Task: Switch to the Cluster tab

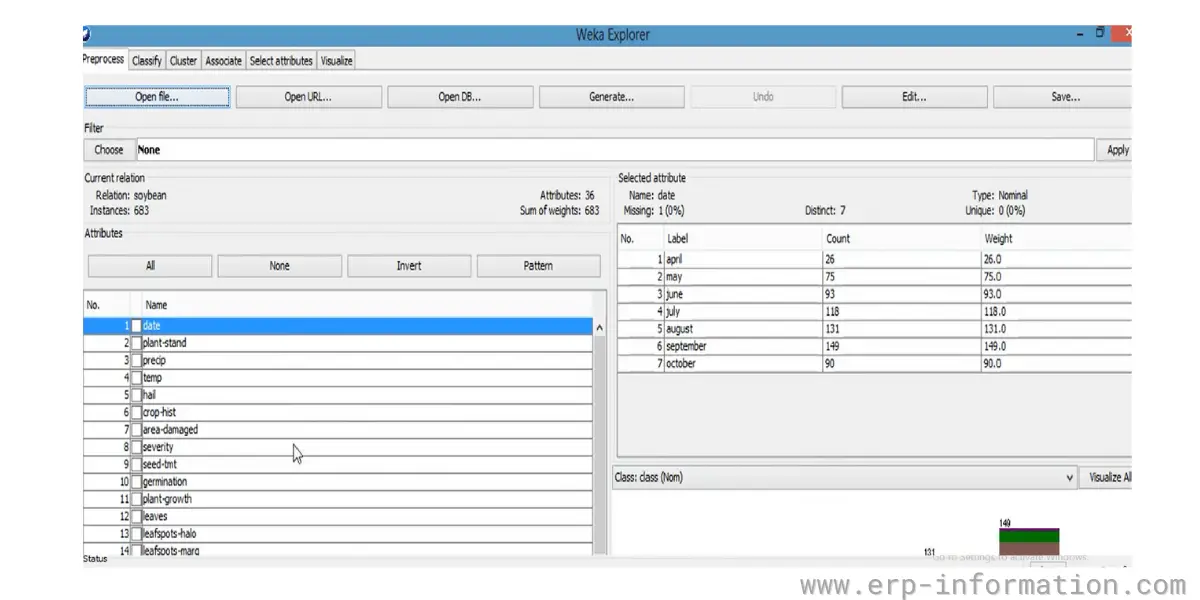Action: click(183, 61)
